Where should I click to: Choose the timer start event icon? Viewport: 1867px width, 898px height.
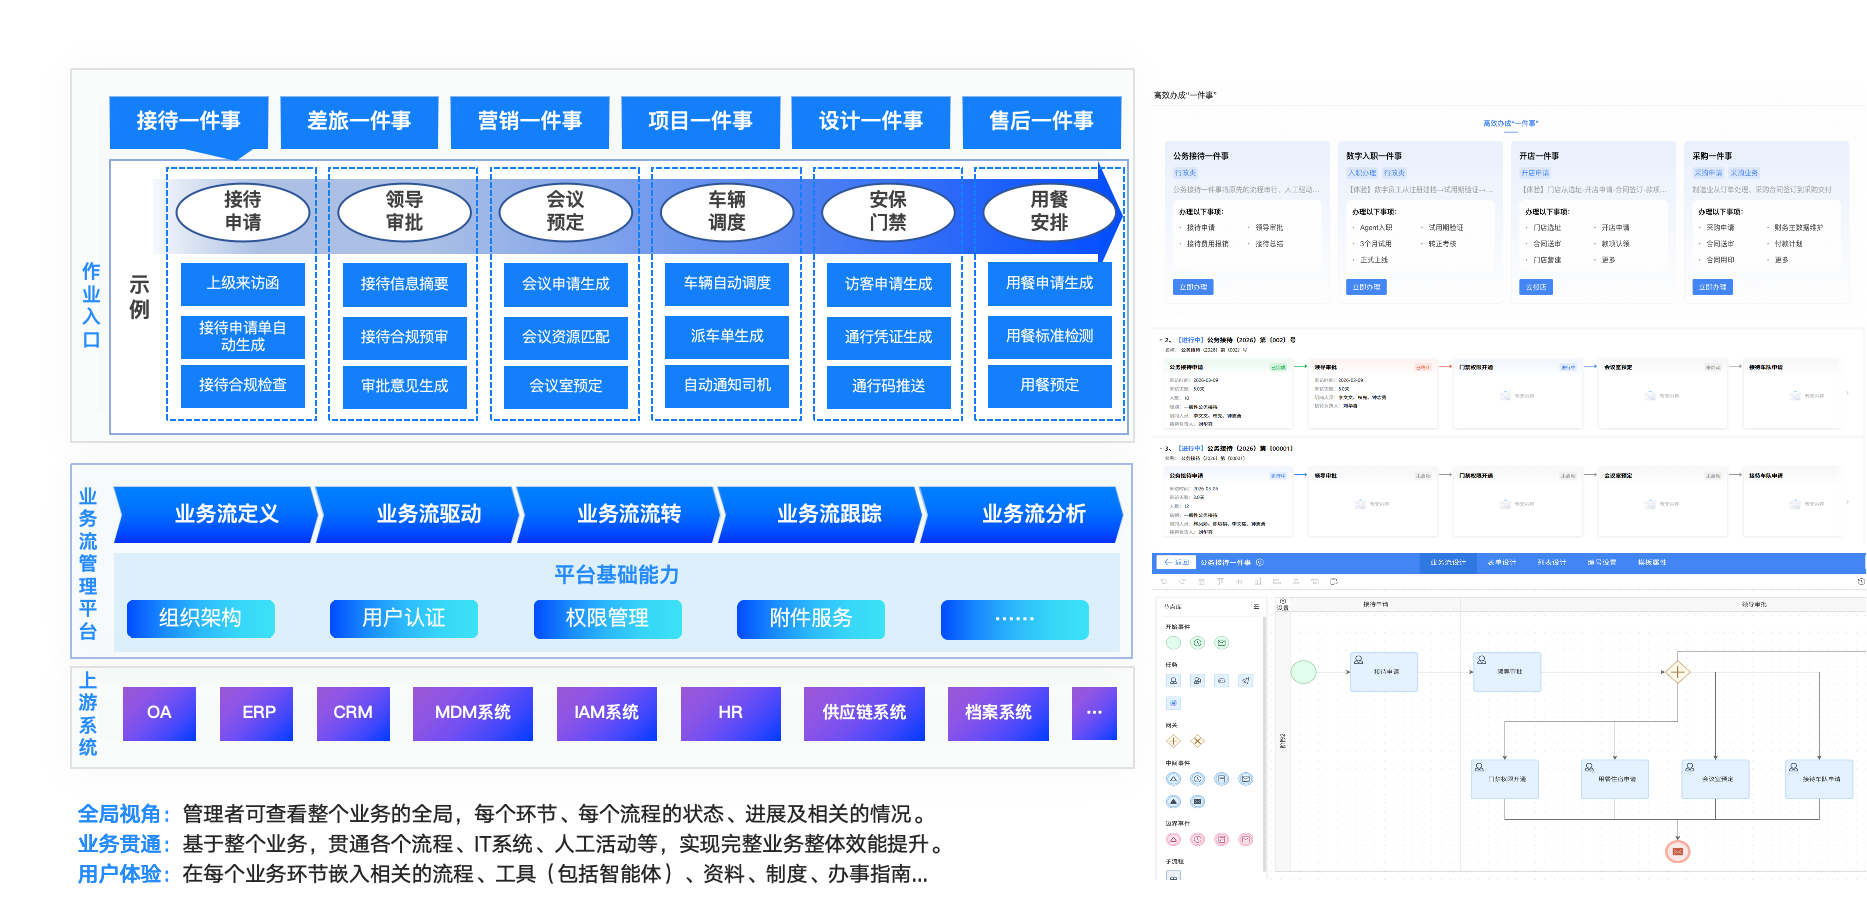coord(1198,643)
